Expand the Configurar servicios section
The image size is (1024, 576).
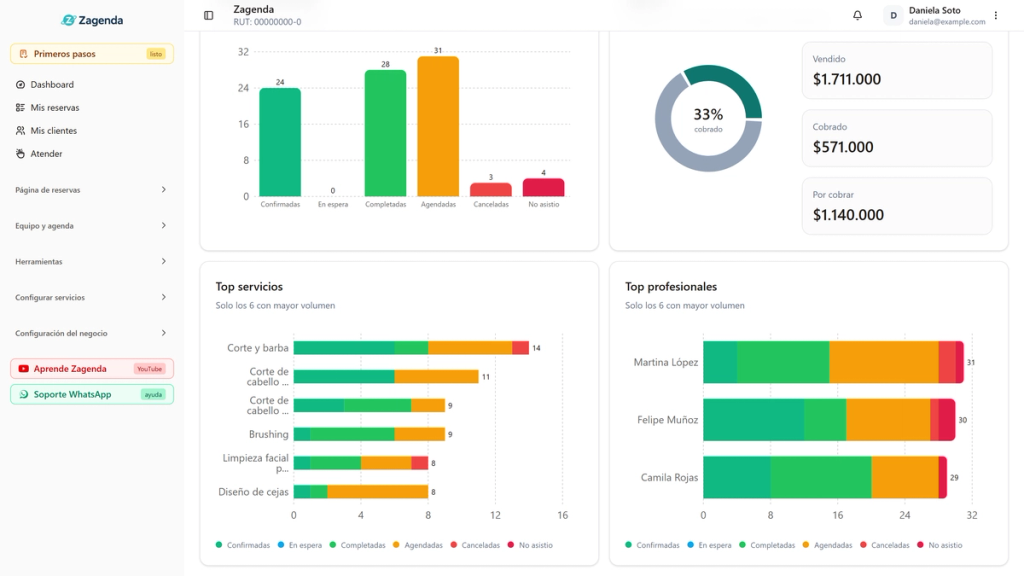coord(91,298)
